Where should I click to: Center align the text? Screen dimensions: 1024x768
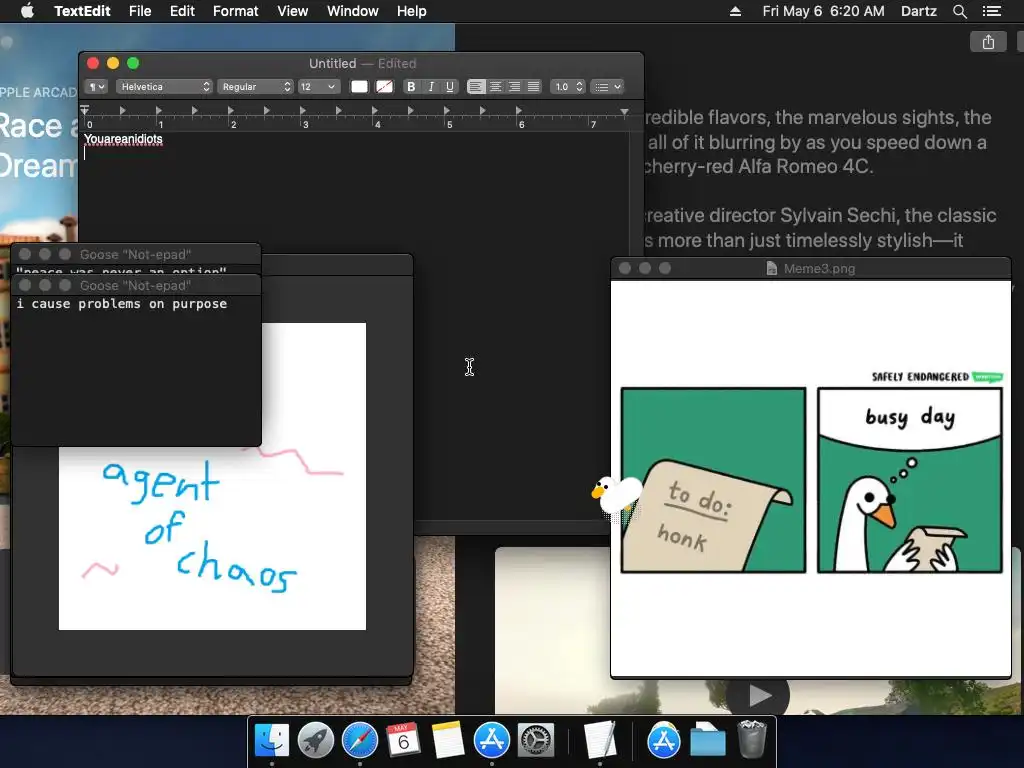(x=496, y=87)
